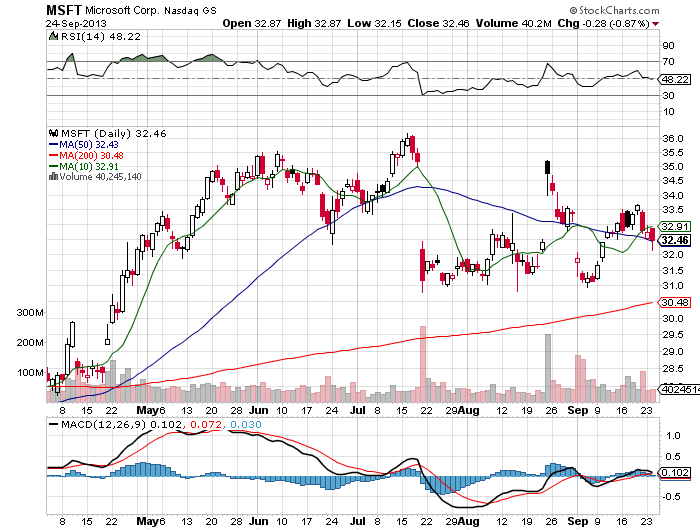
Task: Click the 36.0 price axis label
Action: click(673, 139)
